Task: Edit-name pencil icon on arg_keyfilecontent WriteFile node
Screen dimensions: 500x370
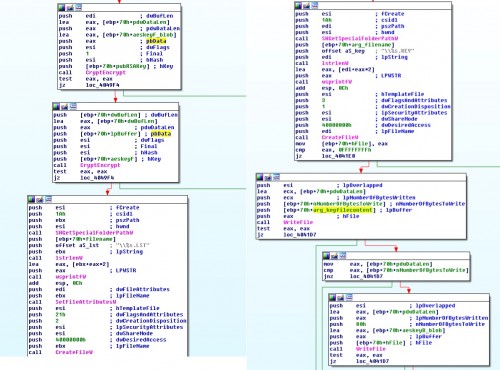Action: coord(268,177)
